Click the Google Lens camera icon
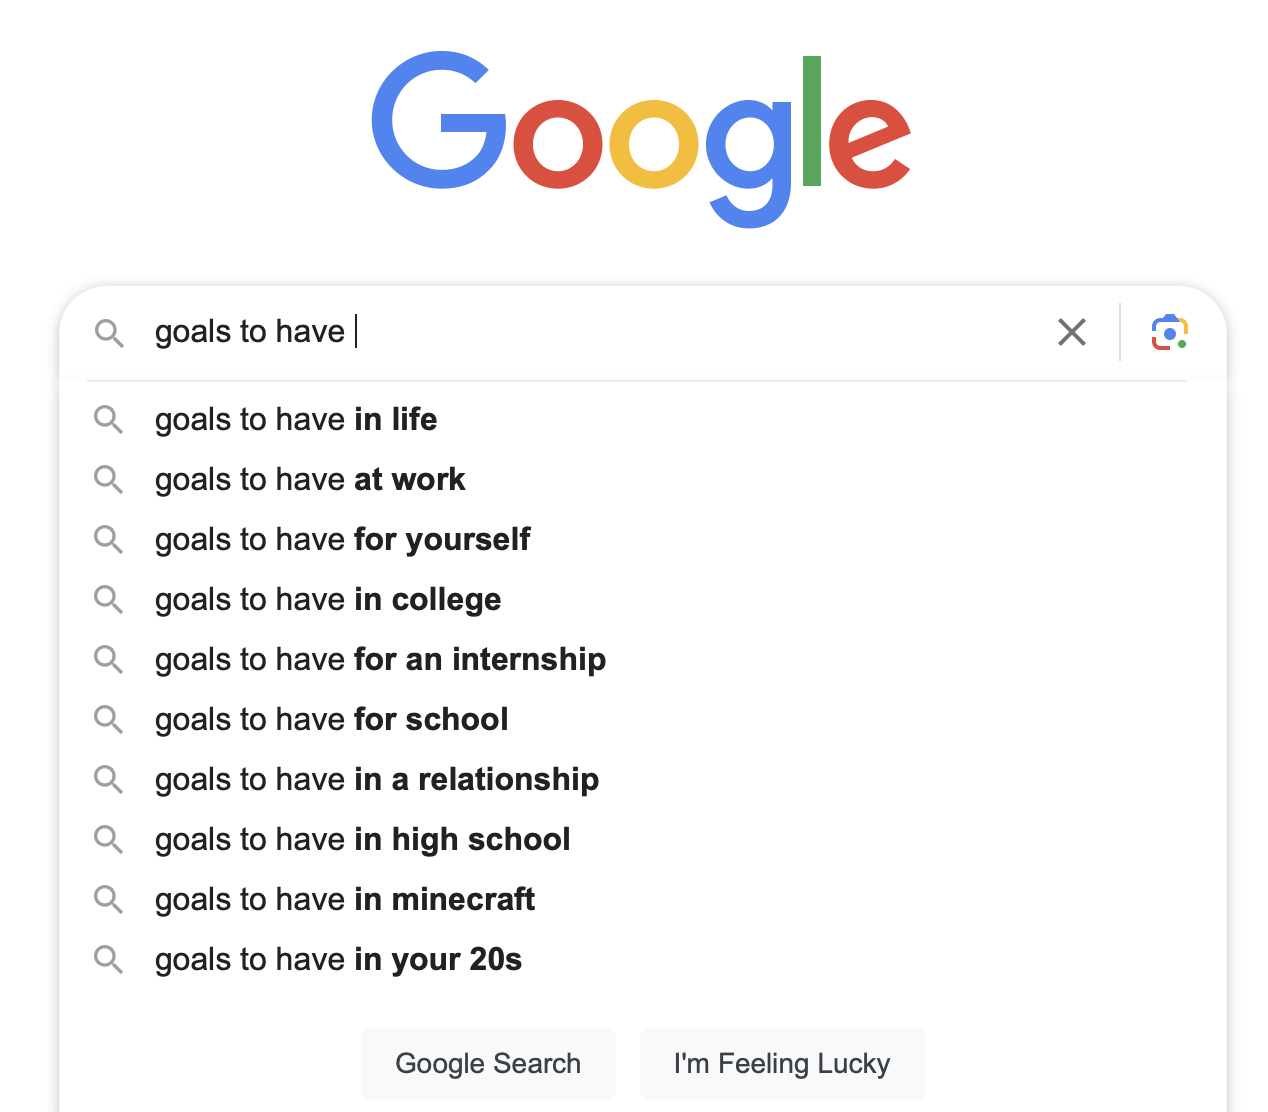This screenshot has height=1112, width=1268. 1169,332
